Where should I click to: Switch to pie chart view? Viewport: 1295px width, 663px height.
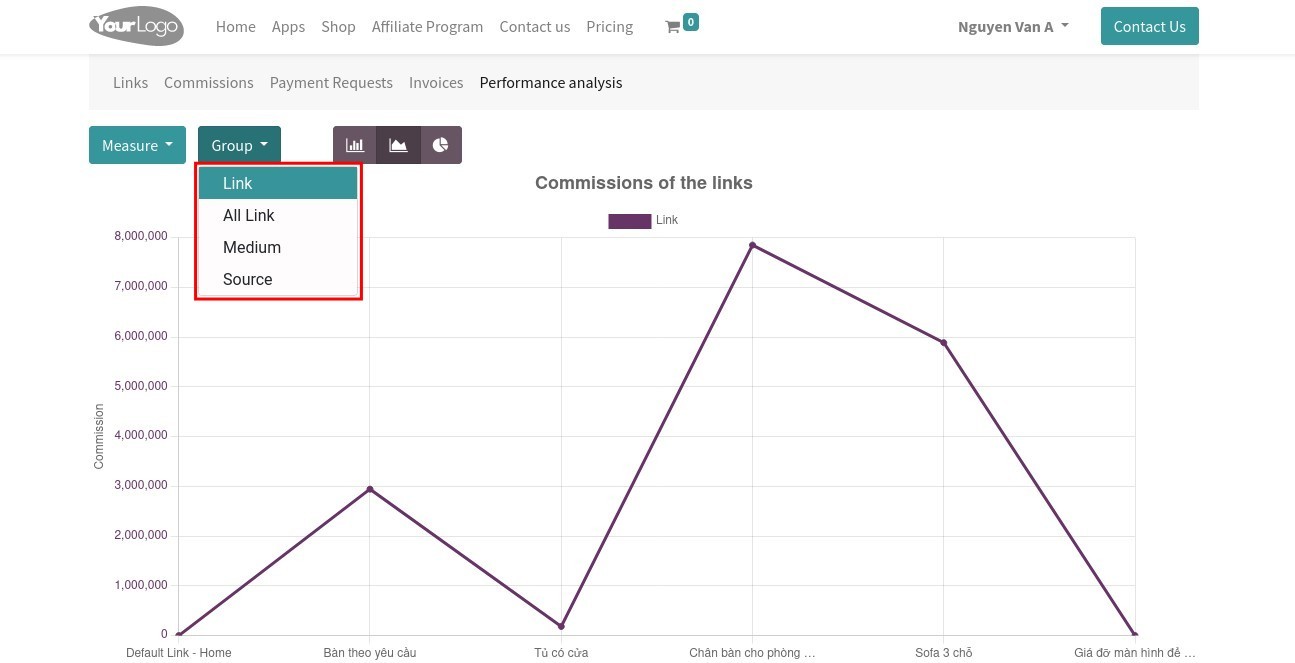(x=441, y=145)
